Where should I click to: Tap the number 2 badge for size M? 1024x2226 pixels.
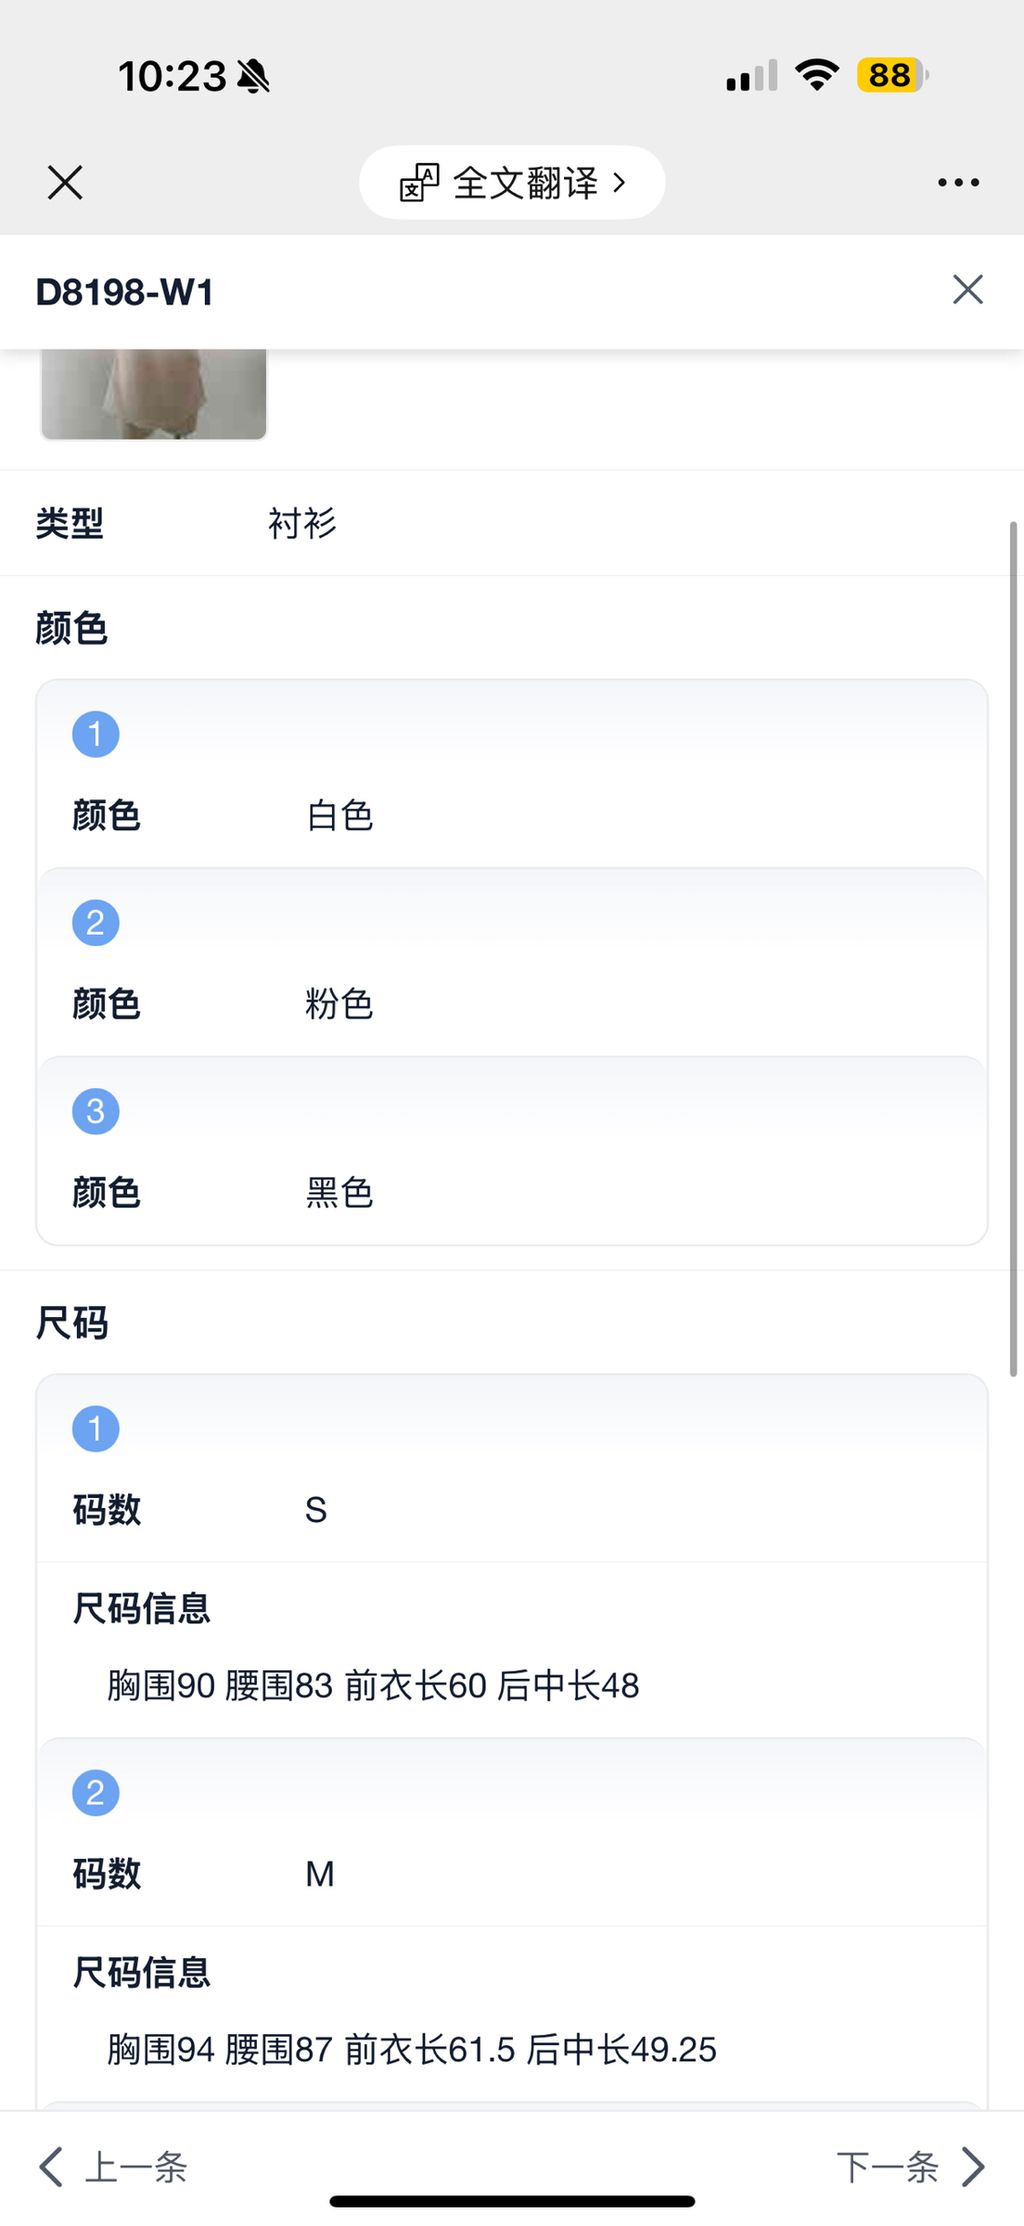click(96, 1792)
